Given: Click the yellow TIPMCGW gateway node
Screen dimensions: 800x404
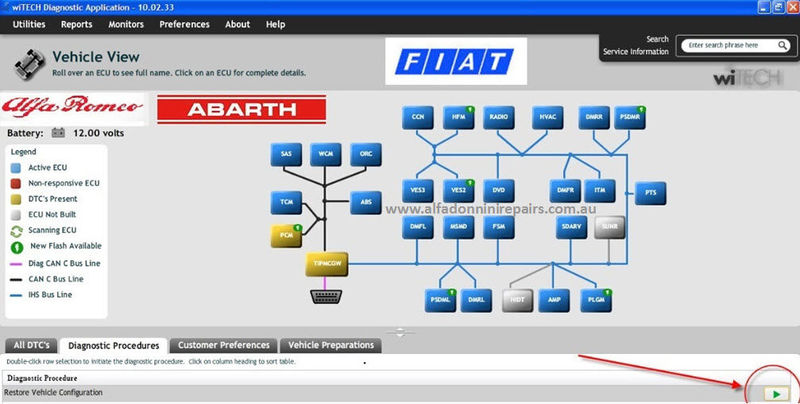Looking at the screenshot, I should point(327,264).
